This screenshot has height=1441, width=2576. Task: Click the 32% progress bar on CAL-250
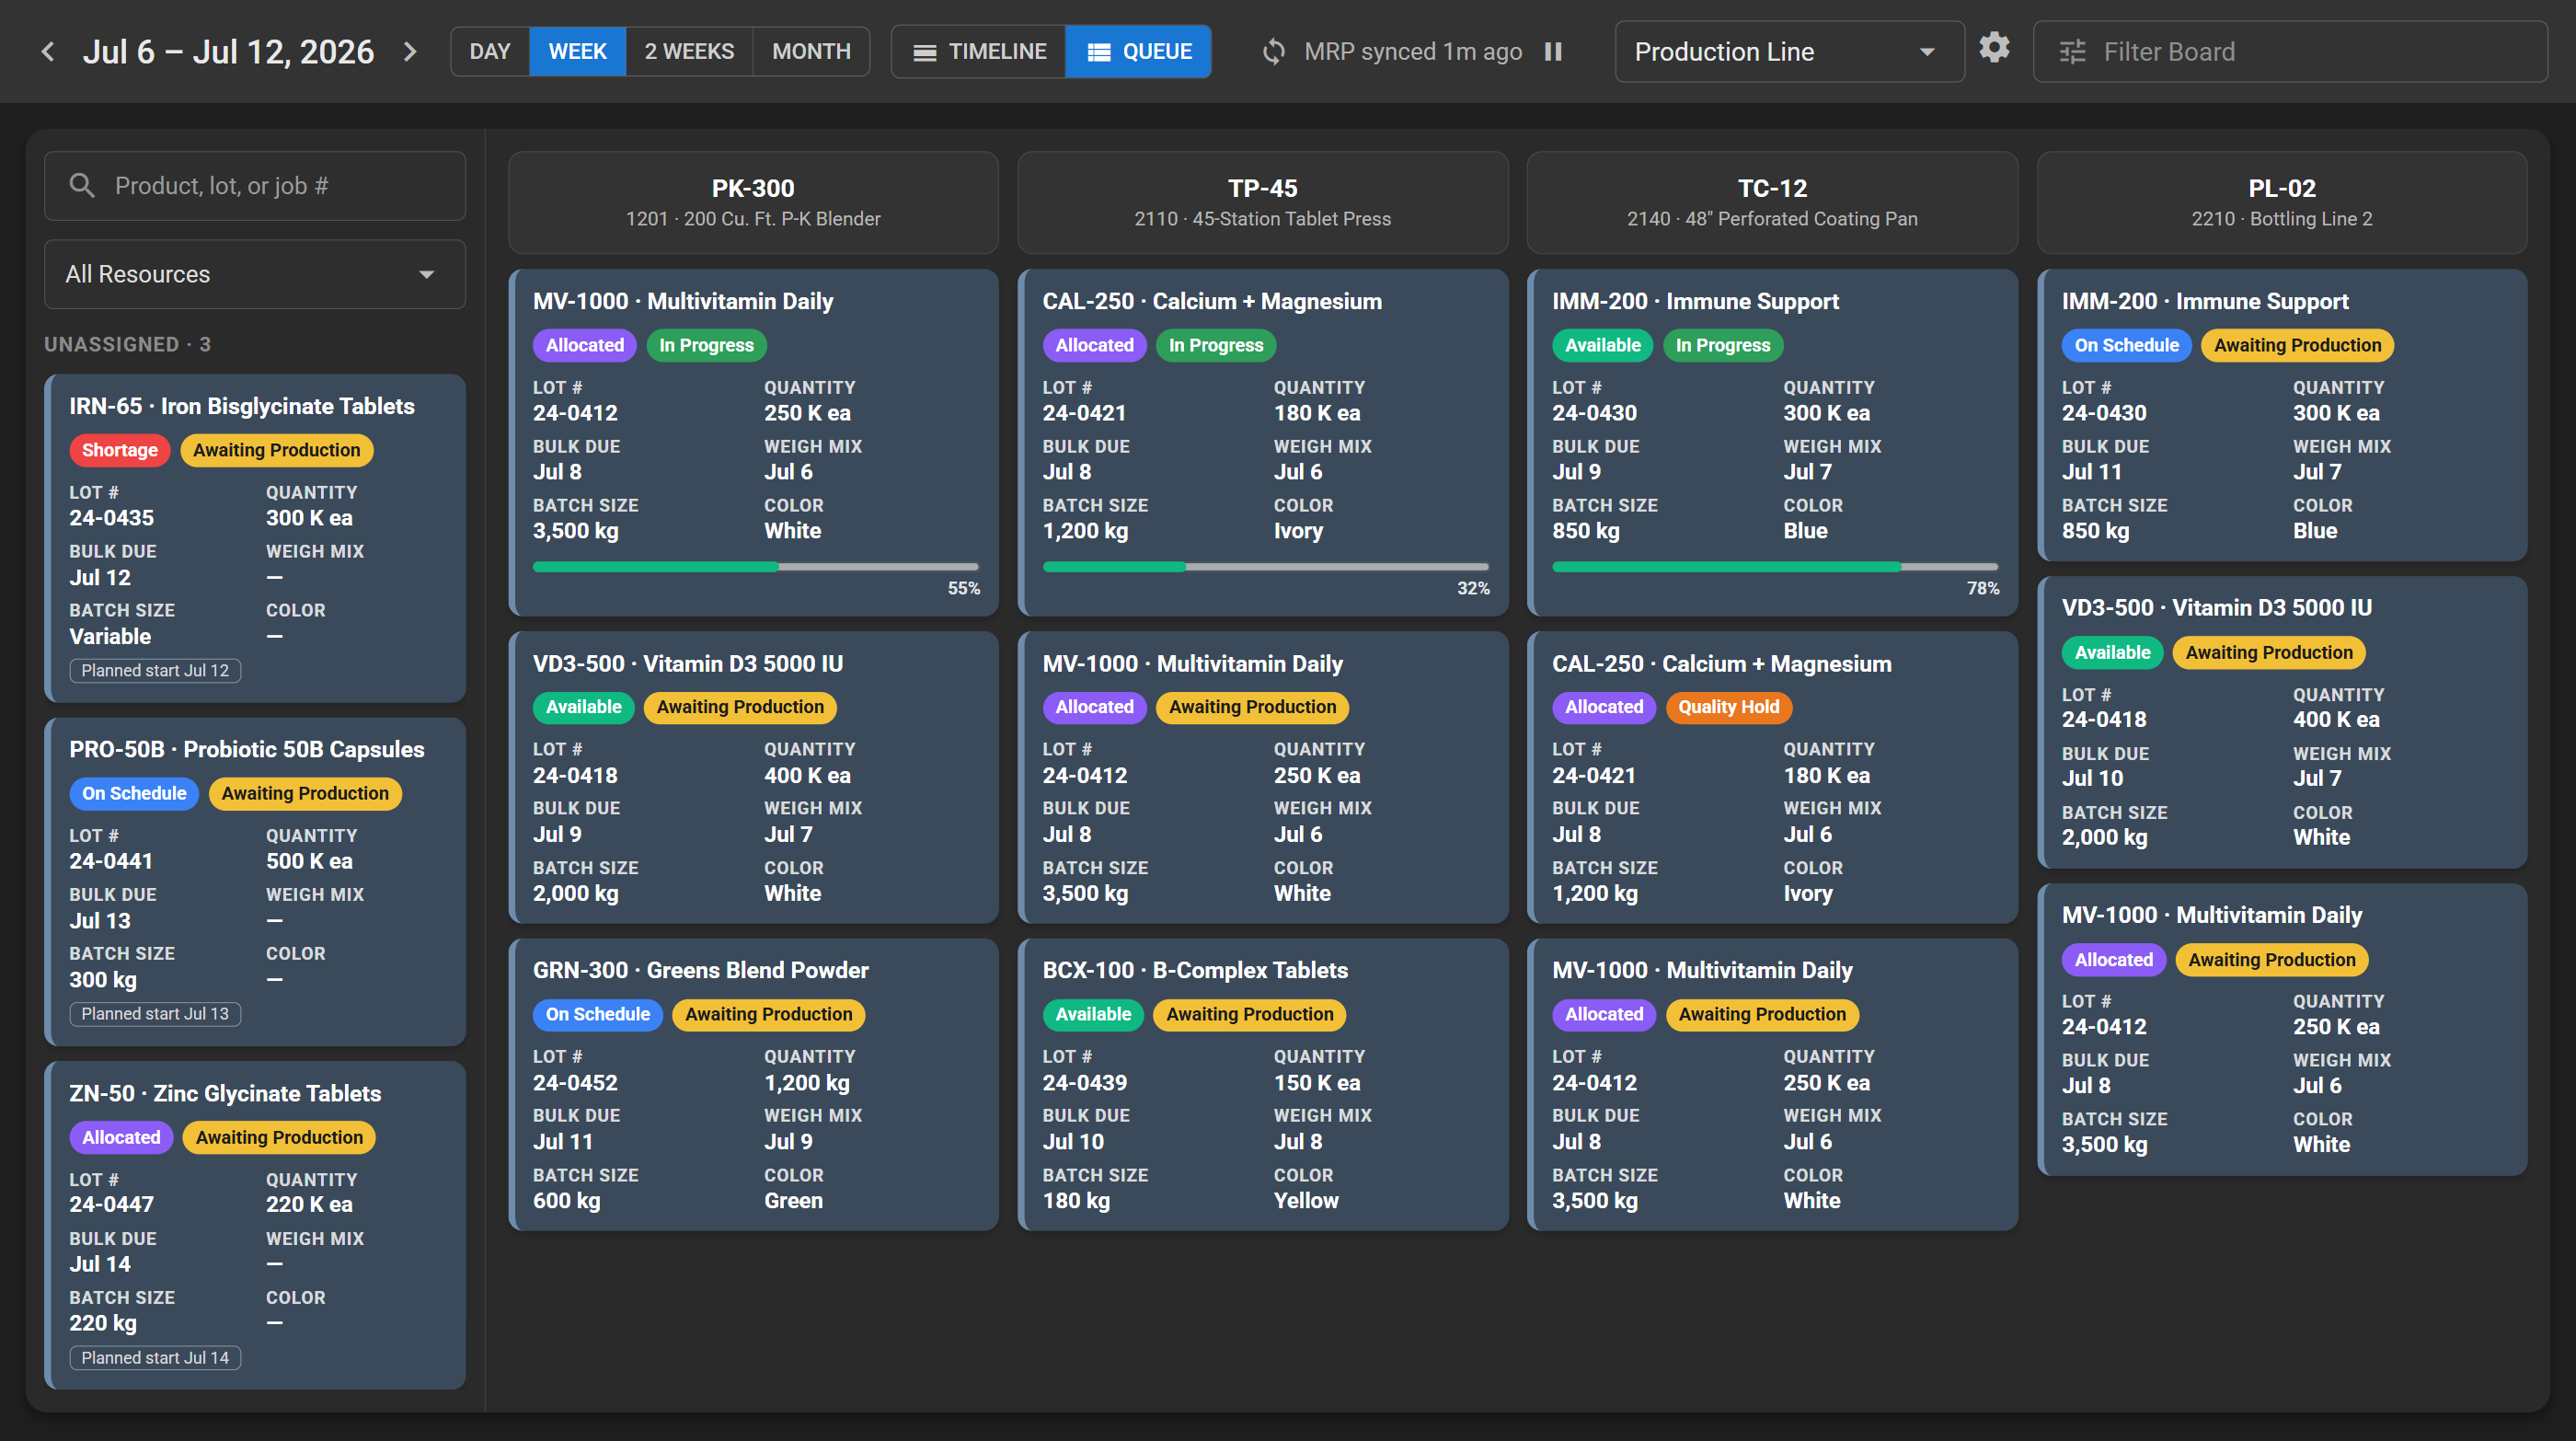coord(1265,567)
